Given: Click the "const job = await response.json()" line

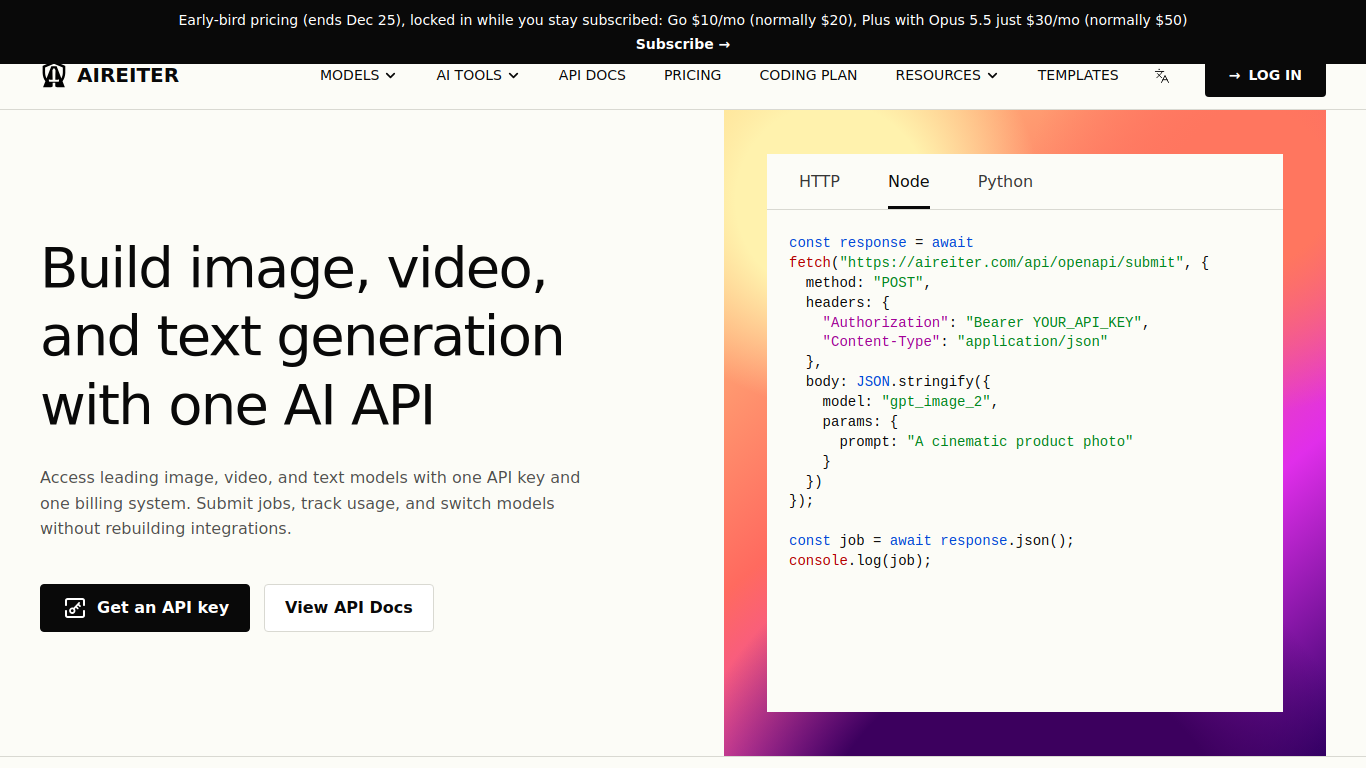Looking at the screenshot, I should point(931,540).
